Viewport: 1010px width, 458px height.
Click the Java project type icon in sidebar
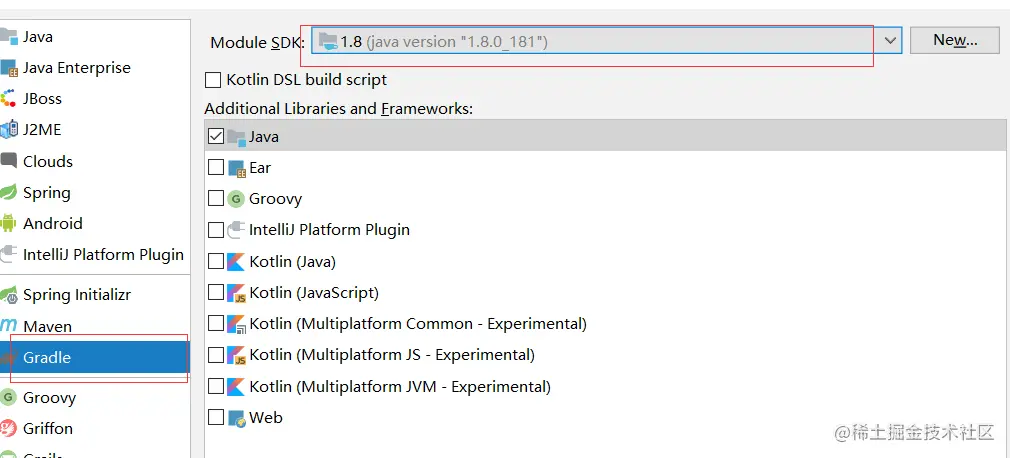tap(8, 36)
